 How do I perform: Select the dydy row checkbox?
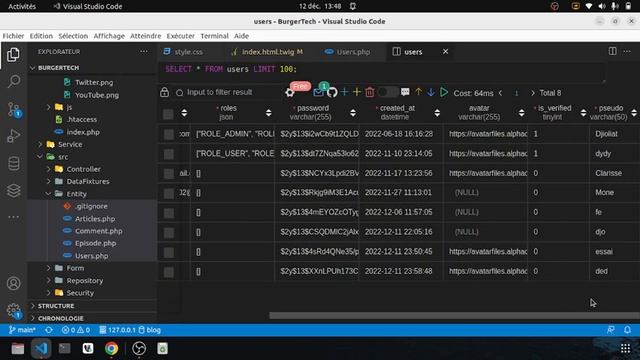coord(169,154)
